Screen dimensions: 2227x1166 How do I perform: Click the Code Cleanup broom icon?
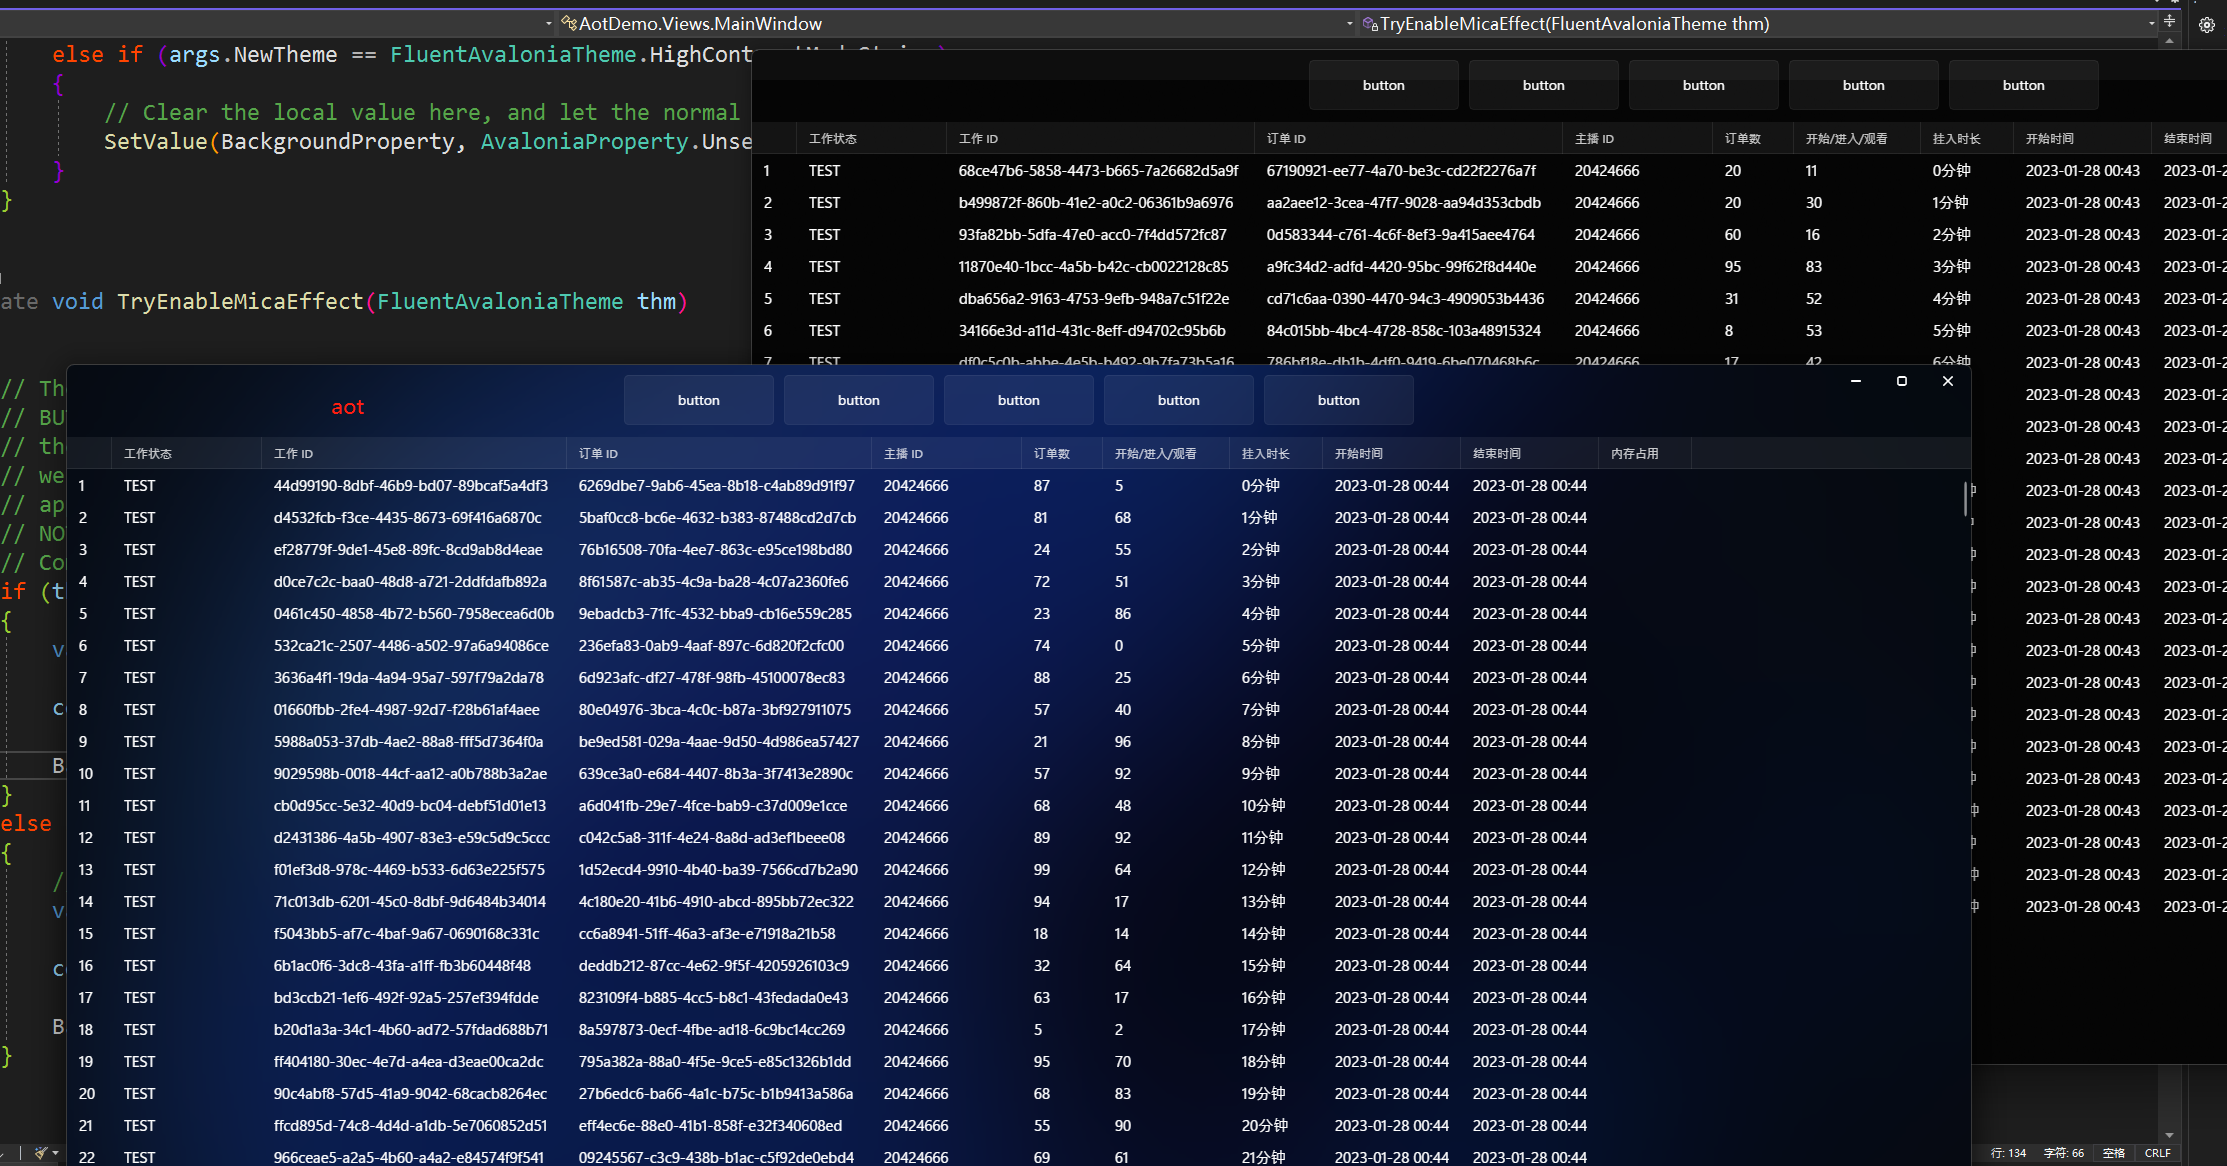pos(40,1153)
